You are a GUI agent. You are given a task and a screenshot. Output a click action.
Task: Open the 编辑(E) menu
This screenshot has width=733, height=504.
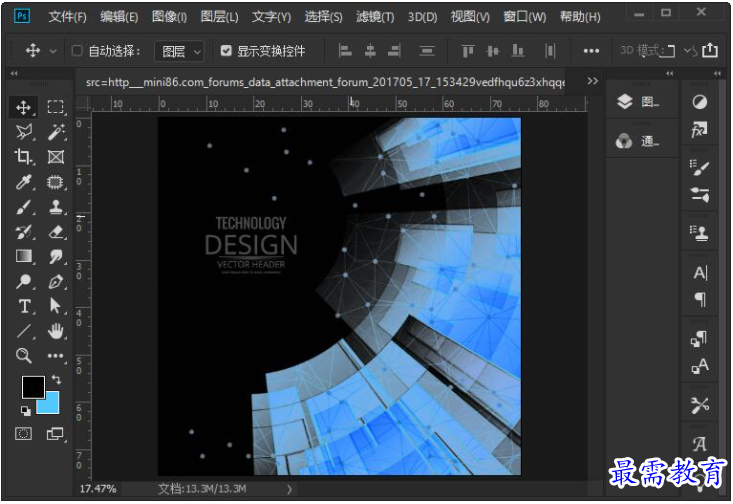(119, 17)
